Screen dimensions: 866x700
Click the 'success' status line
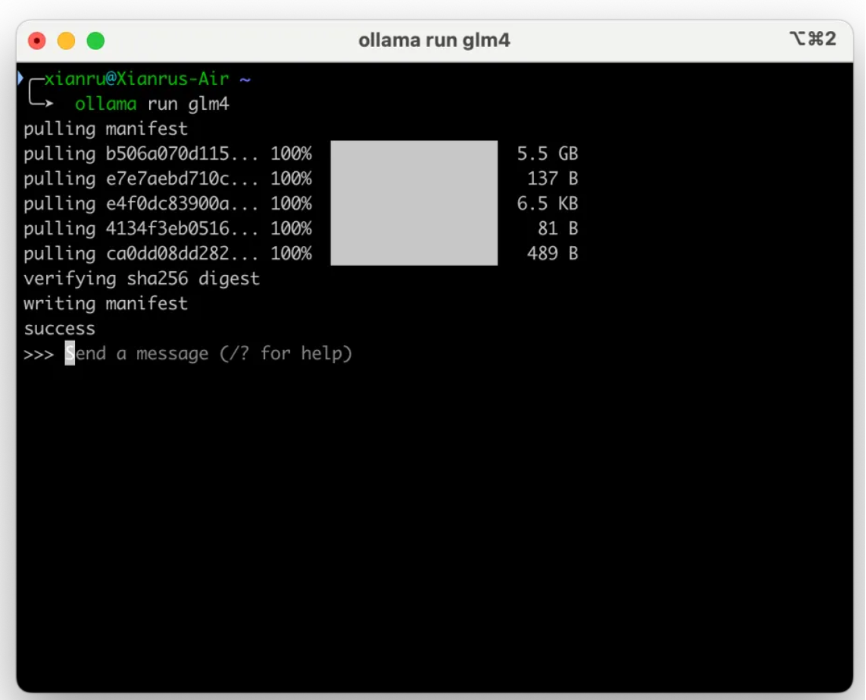click(x=59, y=329)
